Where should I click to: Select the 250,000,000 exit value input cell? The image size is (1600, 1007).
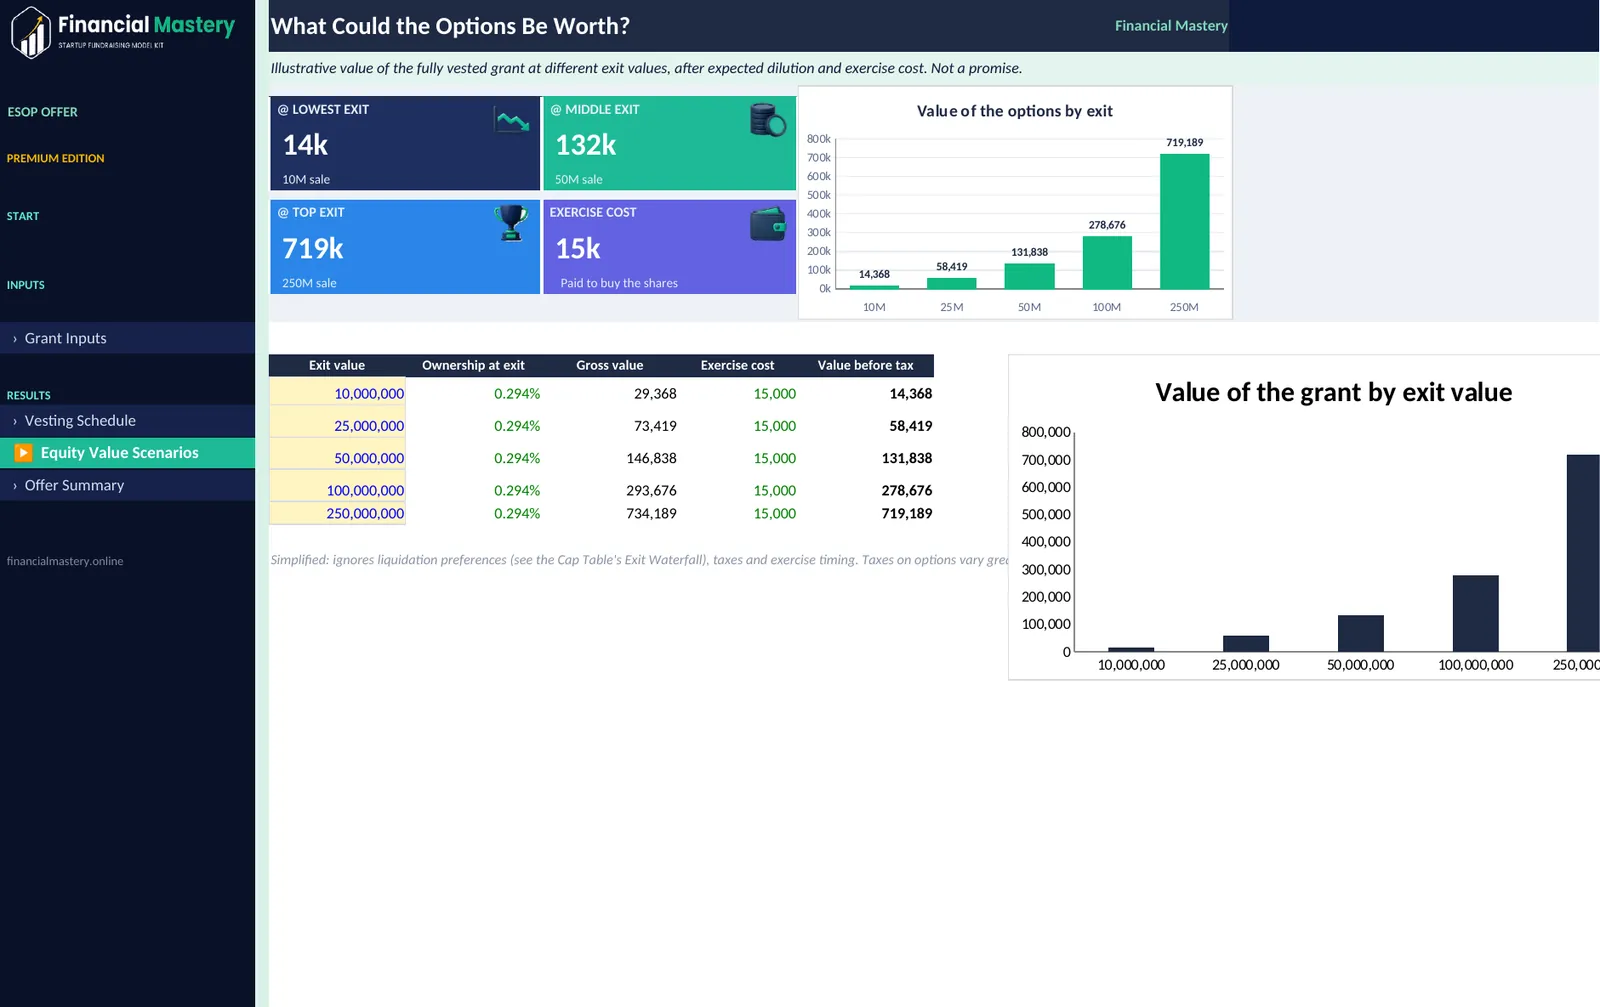tap(337, 513)
